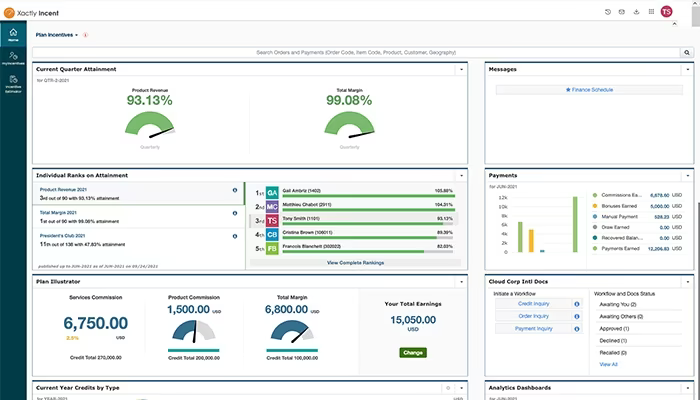
Task: Click Bonuses Earned amount 5,000.00
Action: point(659,206)
